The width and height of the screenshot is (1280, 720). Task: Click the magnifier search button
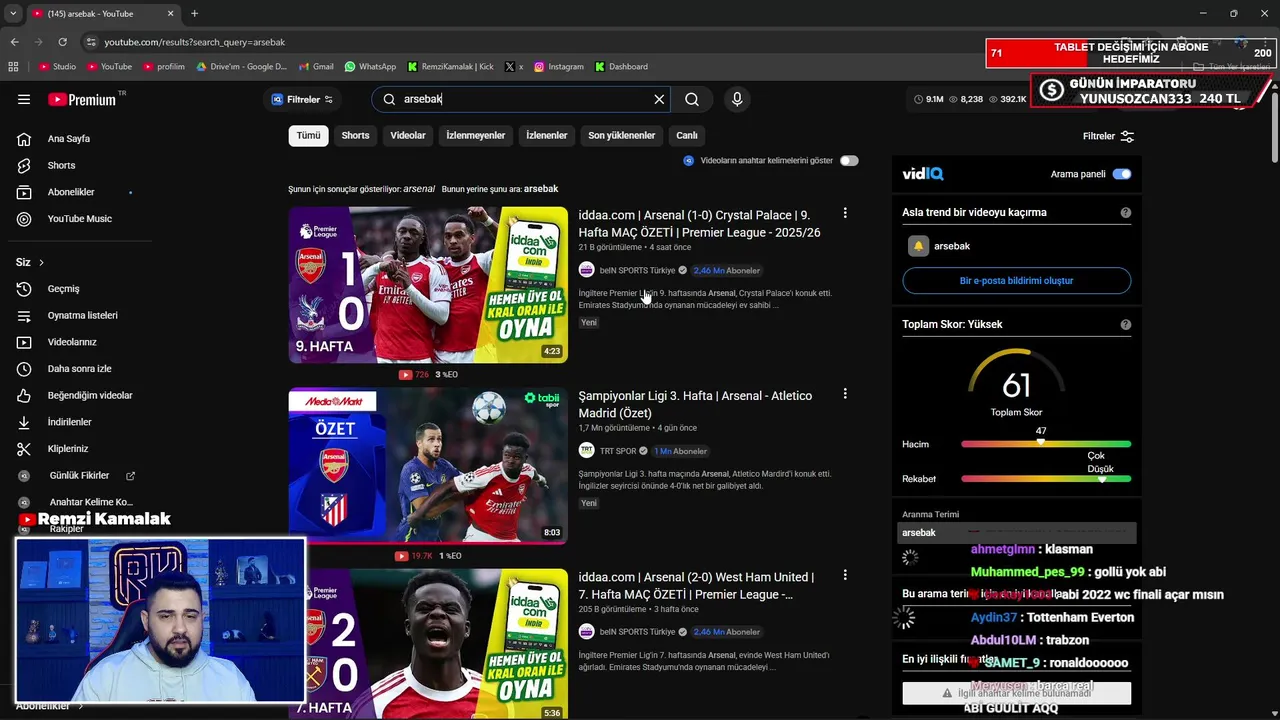(x=692, y=99)
